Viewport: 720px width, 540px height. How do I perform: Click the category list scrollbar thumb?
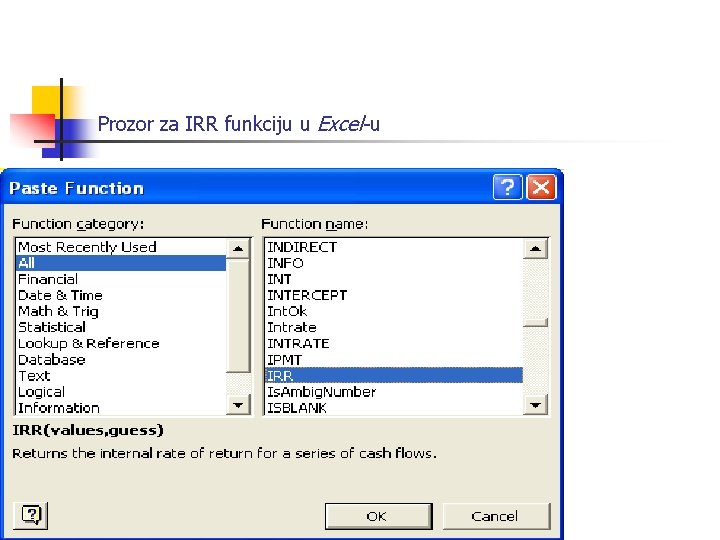(x=238, y=316)
